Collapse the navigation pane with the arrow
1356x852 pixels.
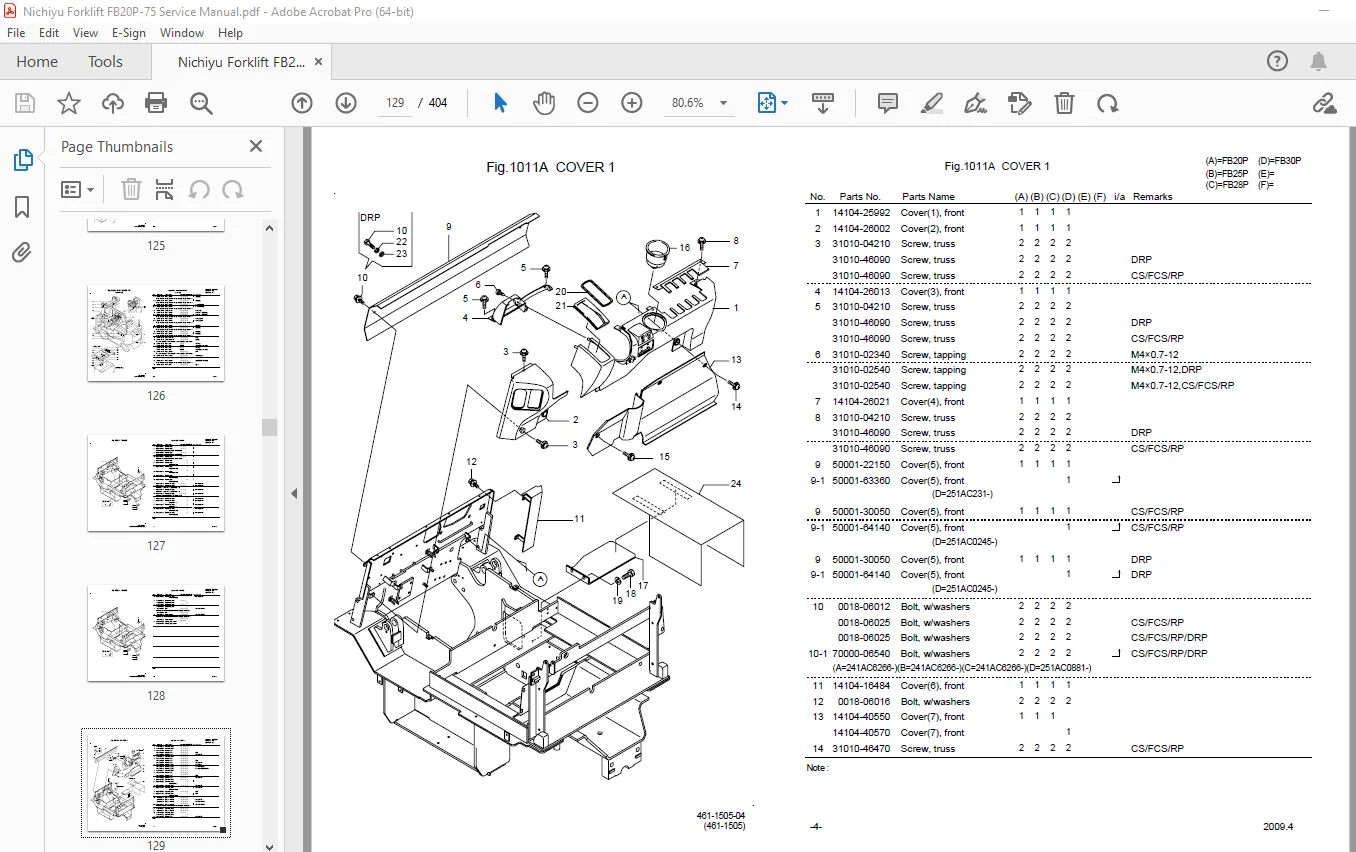pyautogui.click(x=294, y=493)
